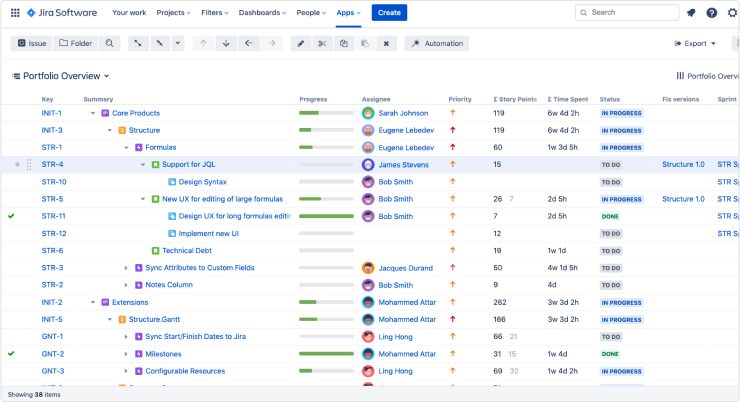740x402 pixels.
Task: Click the scissors cut icon in toolbar
Action: click(x=321, y=44)
